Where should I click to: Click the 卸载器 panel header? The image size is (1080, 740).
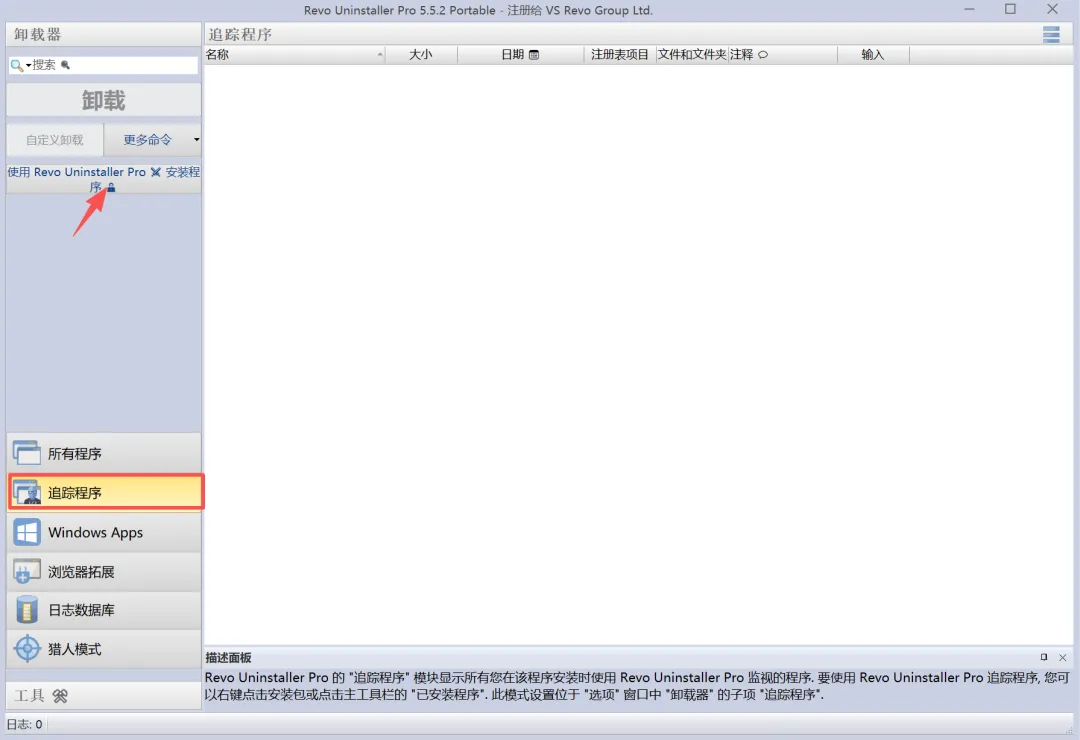pyautogui.click(x=103, y=34)
